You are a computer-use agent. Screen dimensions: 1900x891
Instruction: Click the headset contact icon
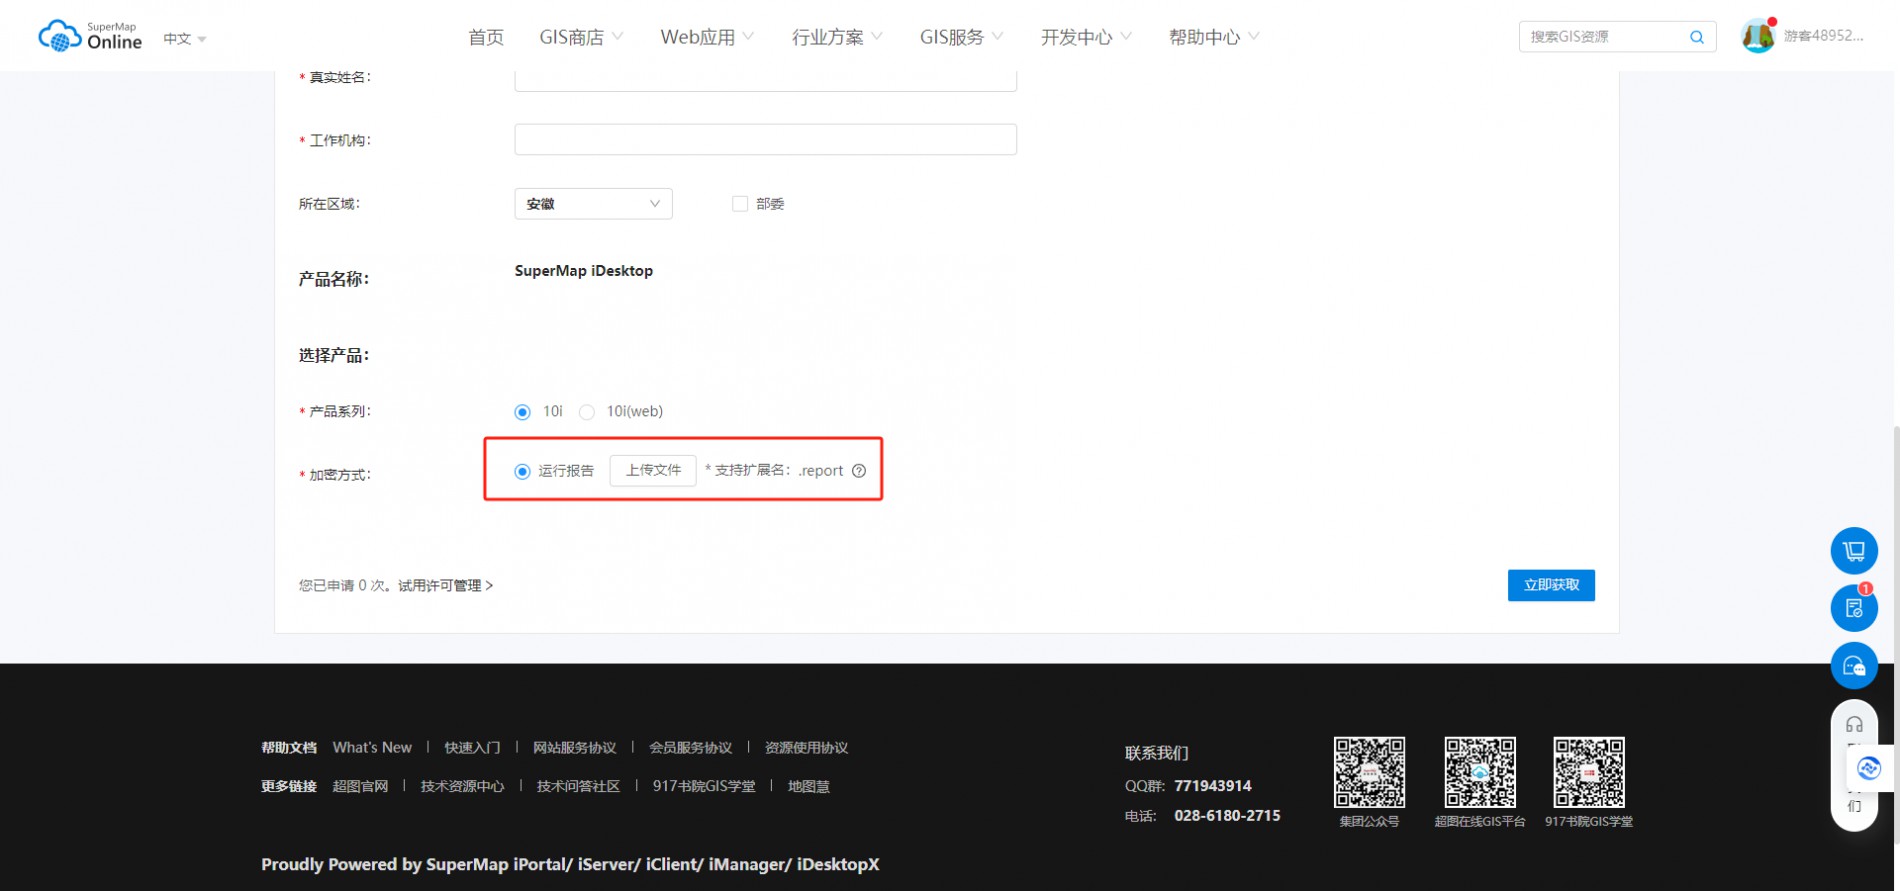coord(1854,725)
